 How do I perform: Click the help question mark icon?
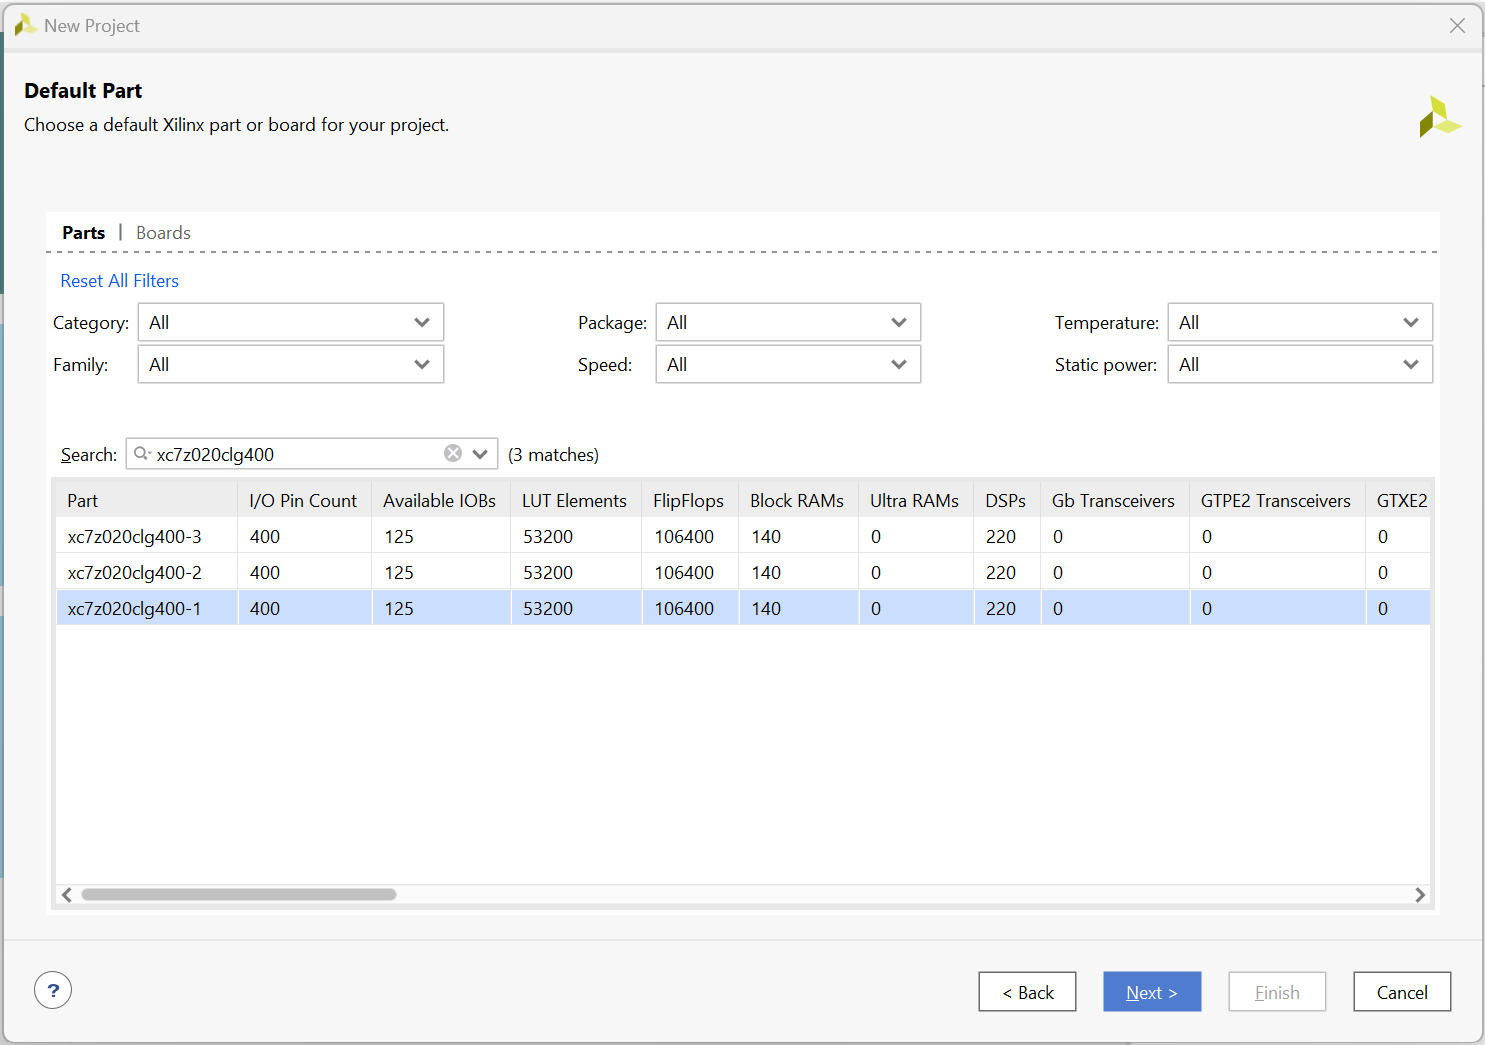pos(53,991)
